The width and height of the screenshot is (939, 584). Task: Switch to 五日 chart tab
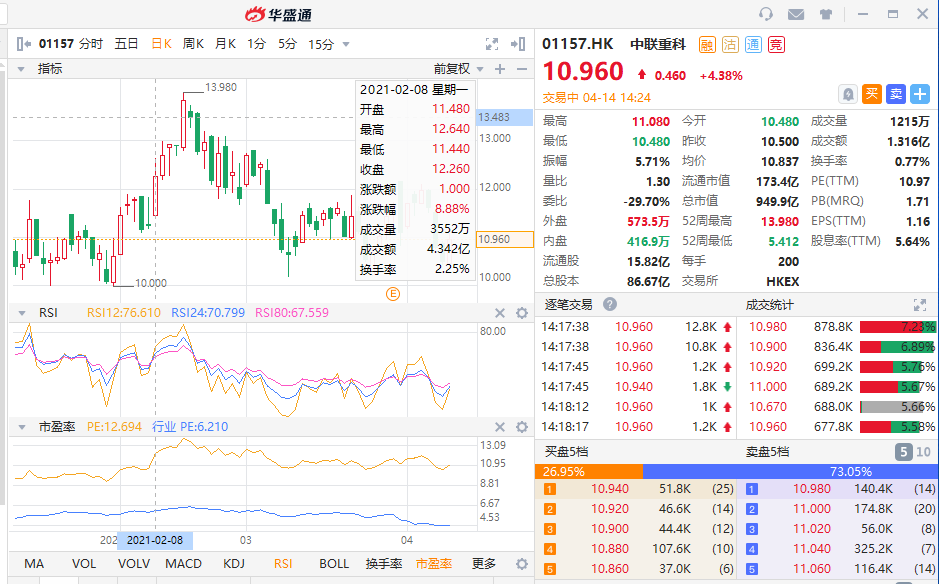click(126, 44)
